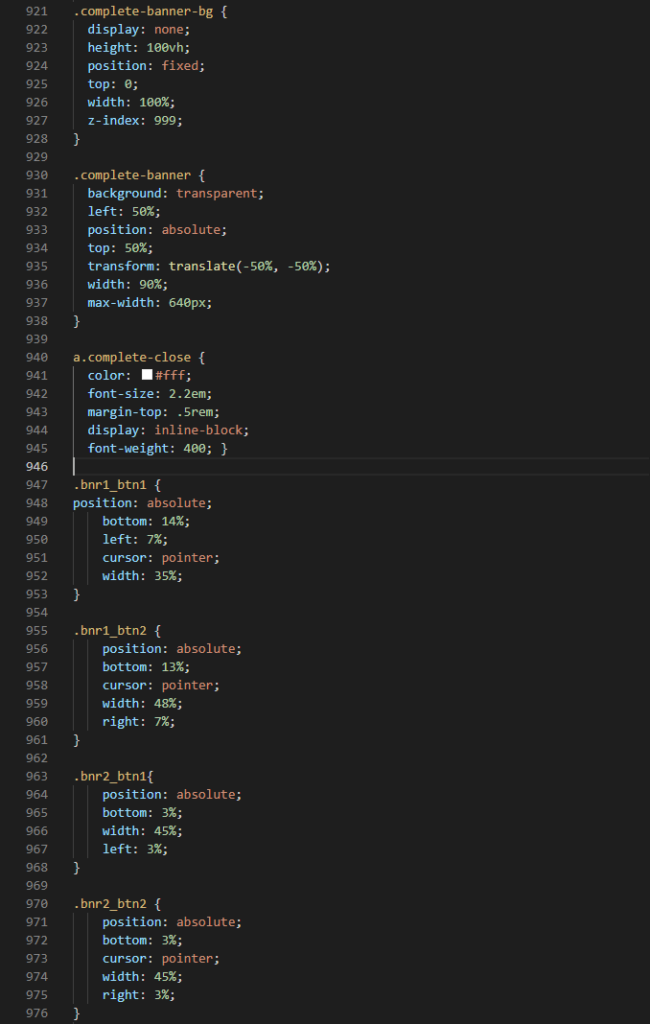
Task: Click 'top: 50%;' on line 934
Action: click(120, 248)
